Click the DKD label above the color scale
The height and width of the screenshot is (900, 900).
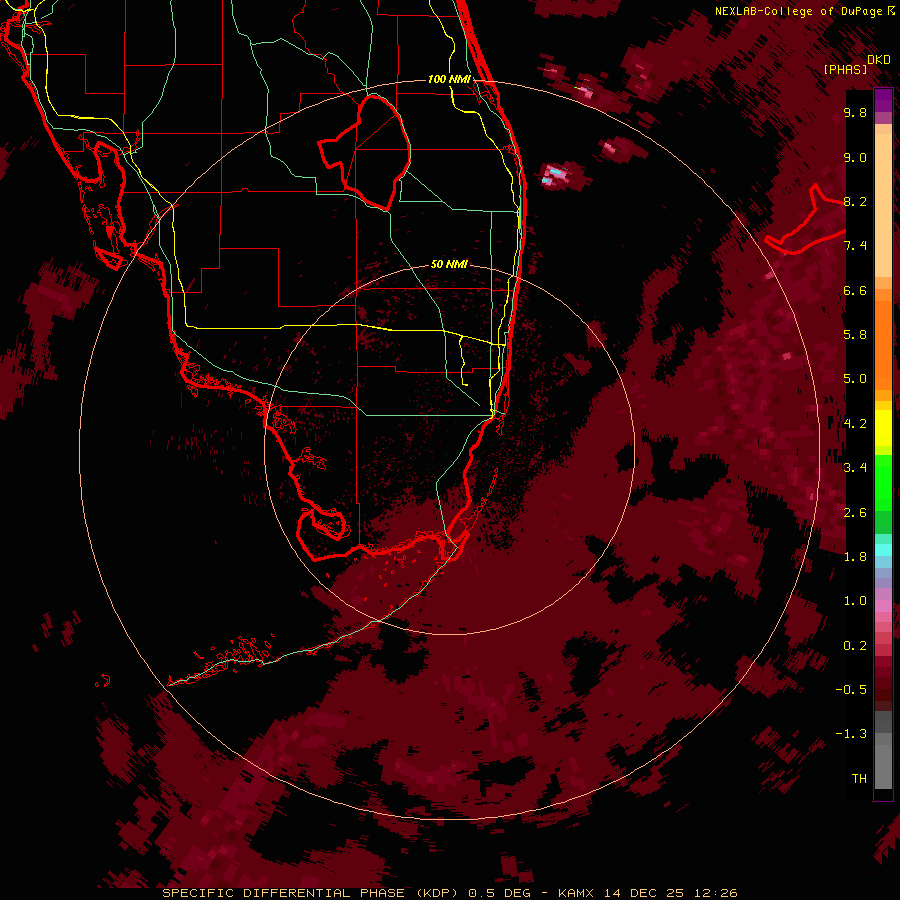tap(879, 60)
